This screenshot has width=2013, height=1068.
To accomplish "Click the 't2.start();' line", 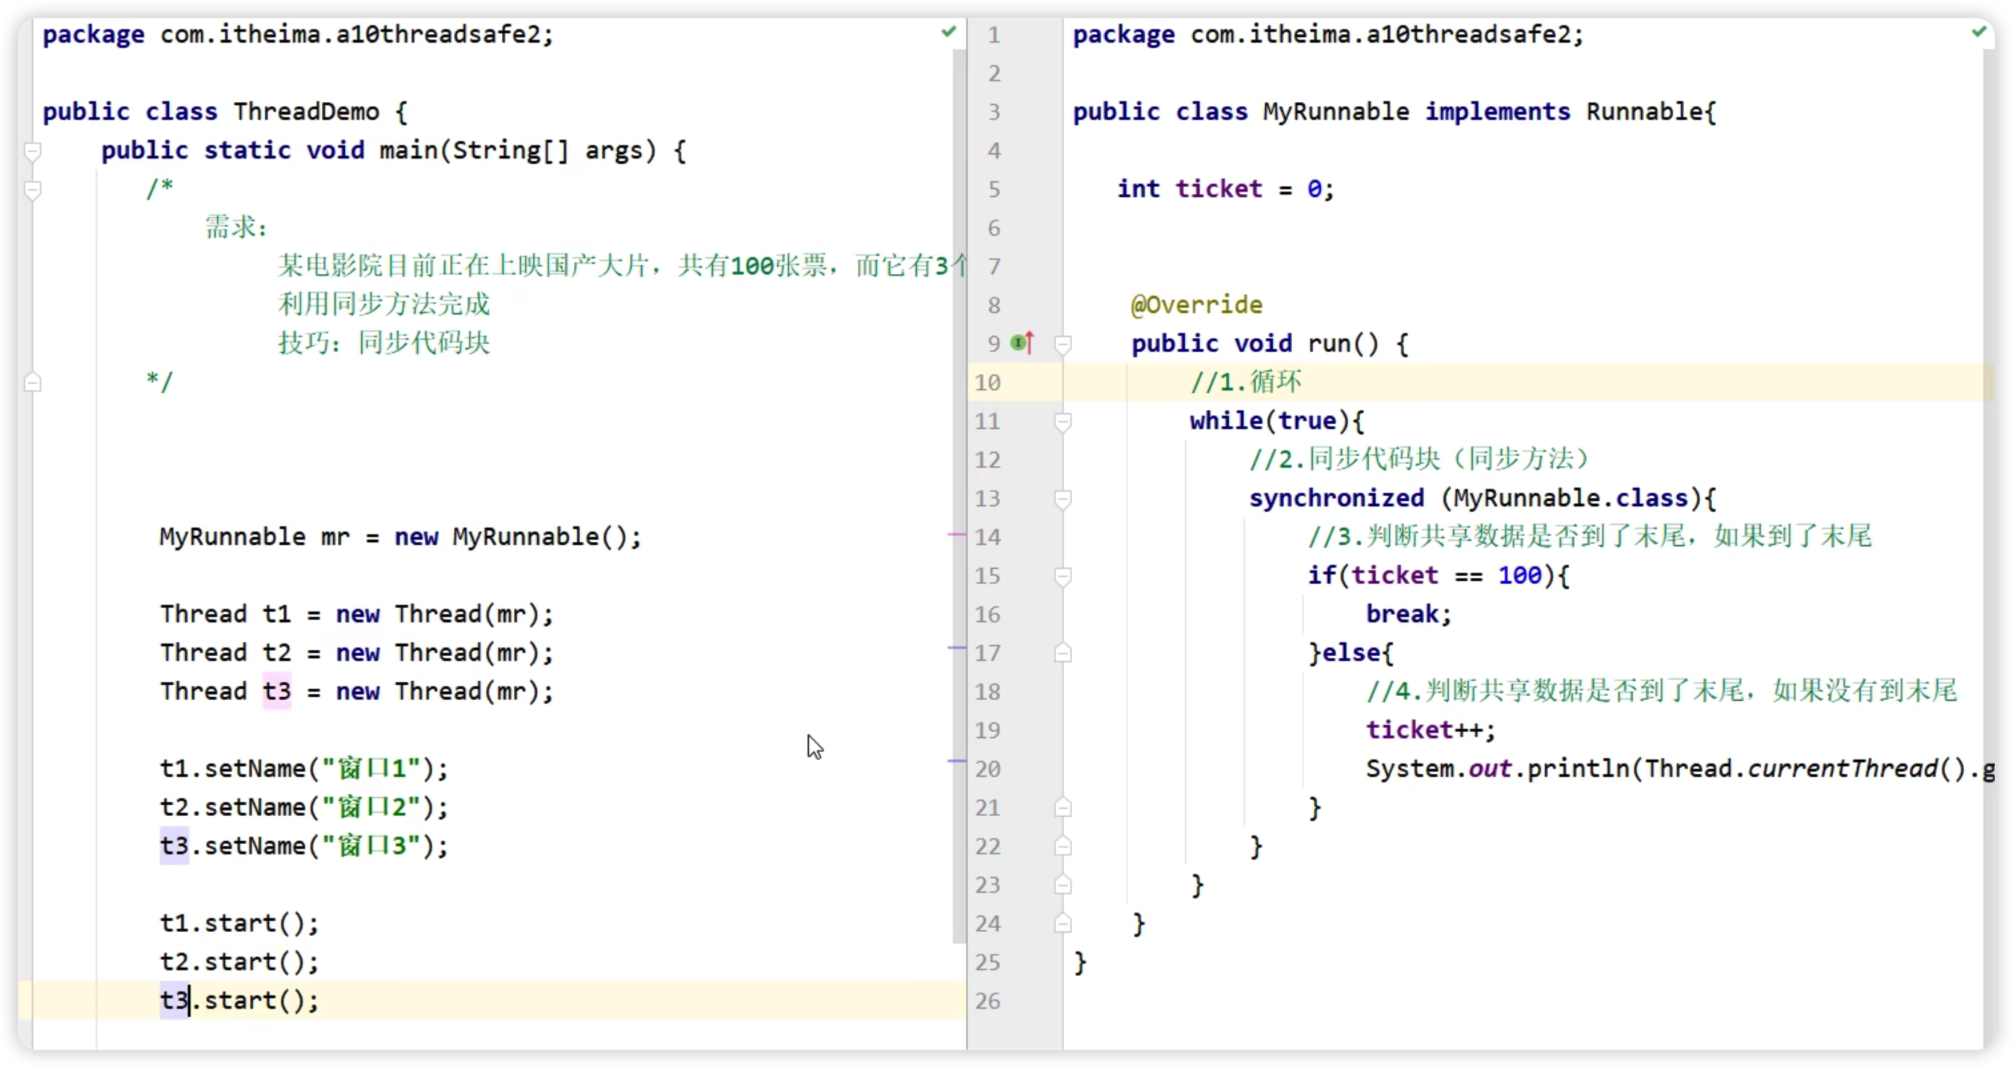I will click(239, 962).
